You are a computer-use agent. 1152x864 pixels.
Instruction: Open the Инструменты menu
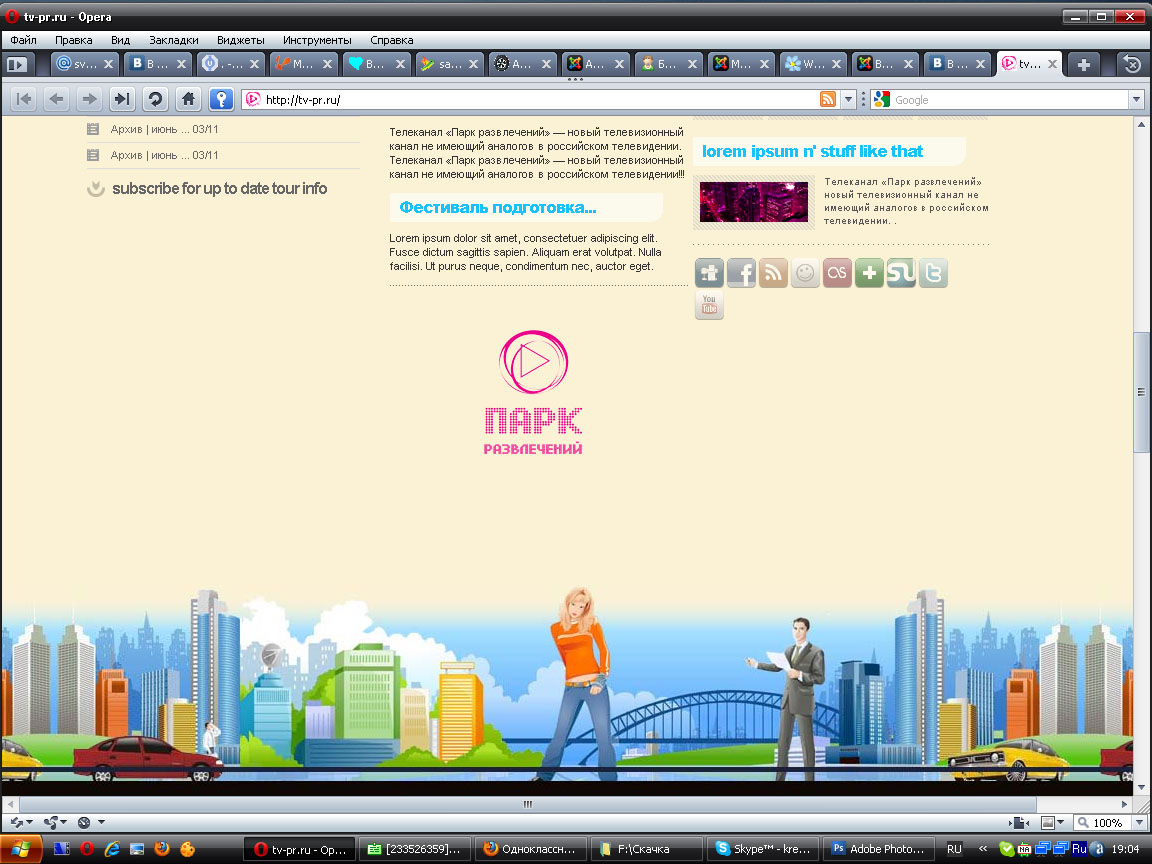tap(317, 40)
